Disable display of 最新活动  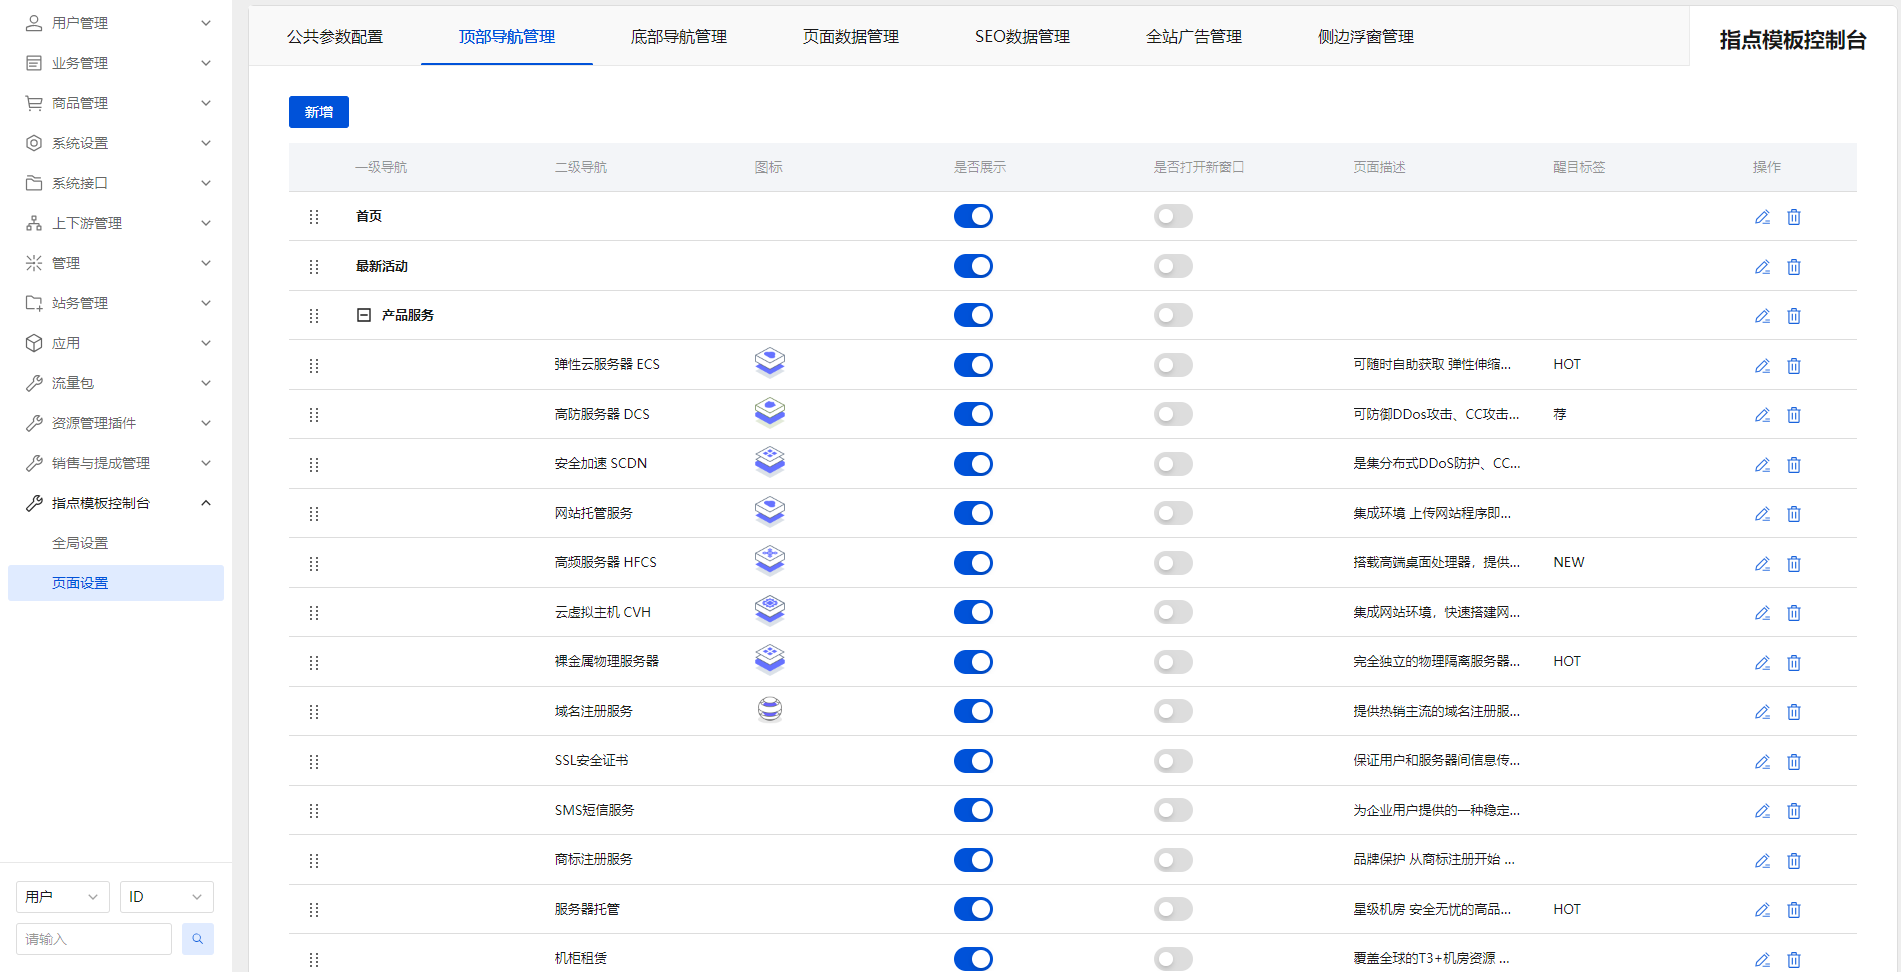973,266
